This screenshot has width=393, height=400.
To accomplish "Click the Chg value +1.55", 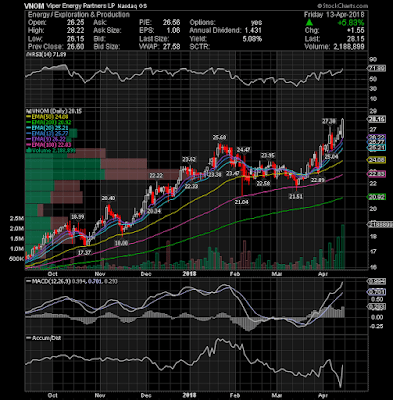I will click(x=355, y=30).
